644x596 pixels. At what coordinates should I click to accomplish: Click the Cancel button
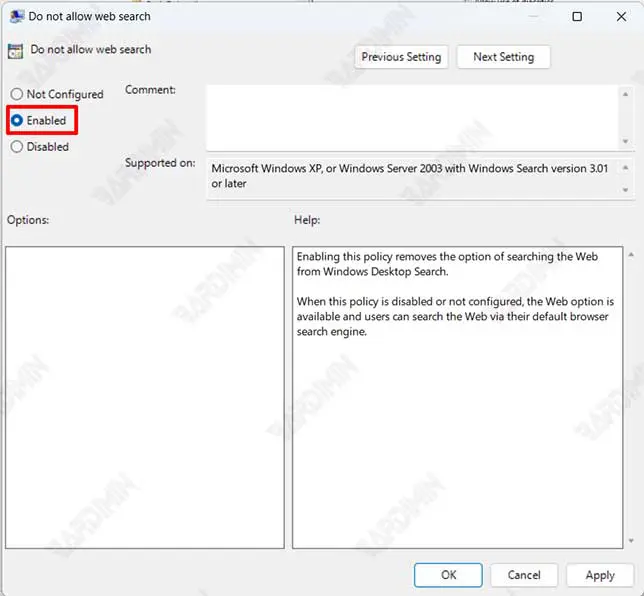524,575
